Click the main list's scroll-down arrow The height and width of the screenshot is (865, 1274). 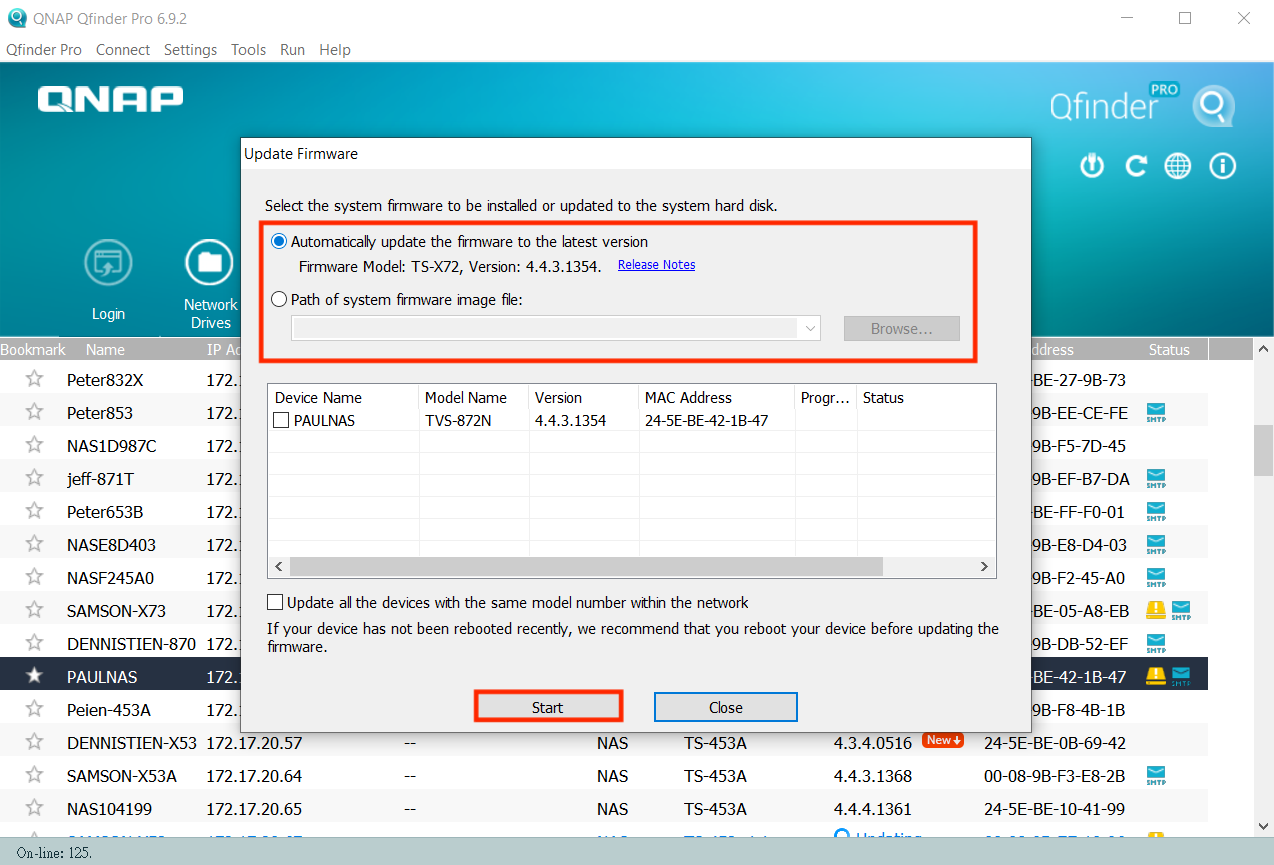click(x=1263, y=827)
